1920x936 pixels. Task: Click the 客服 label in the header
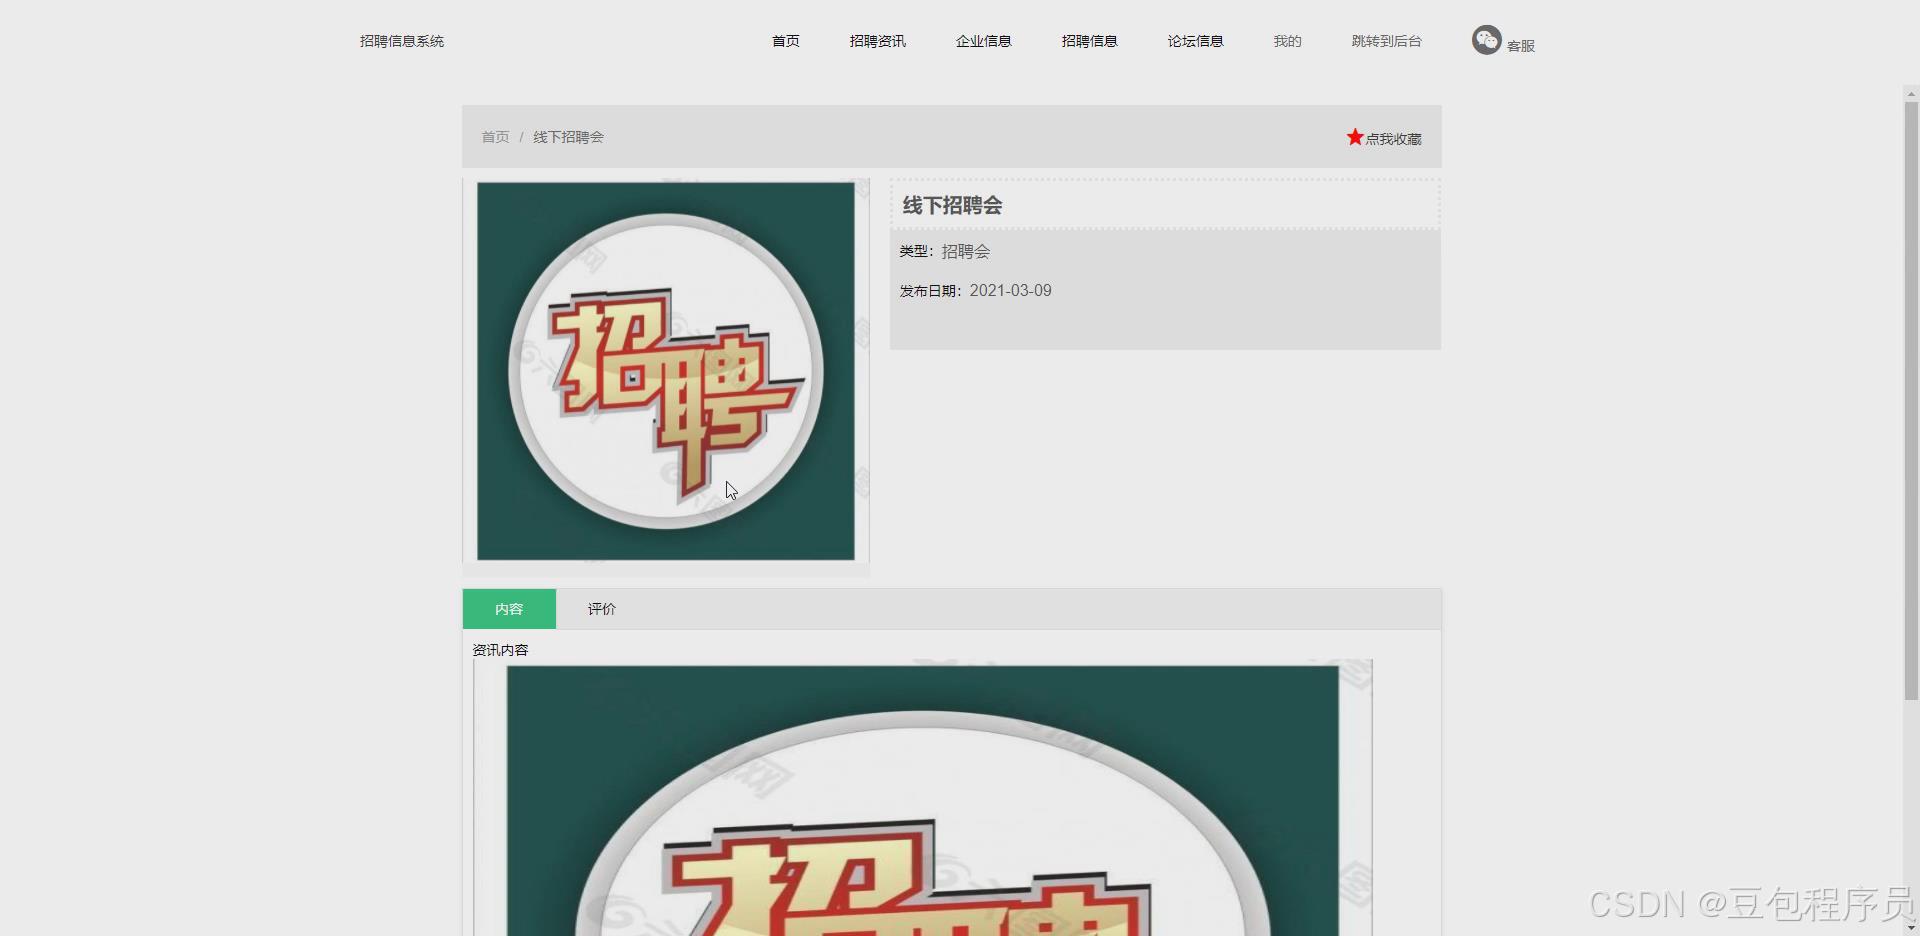(x=1521, y=46)
